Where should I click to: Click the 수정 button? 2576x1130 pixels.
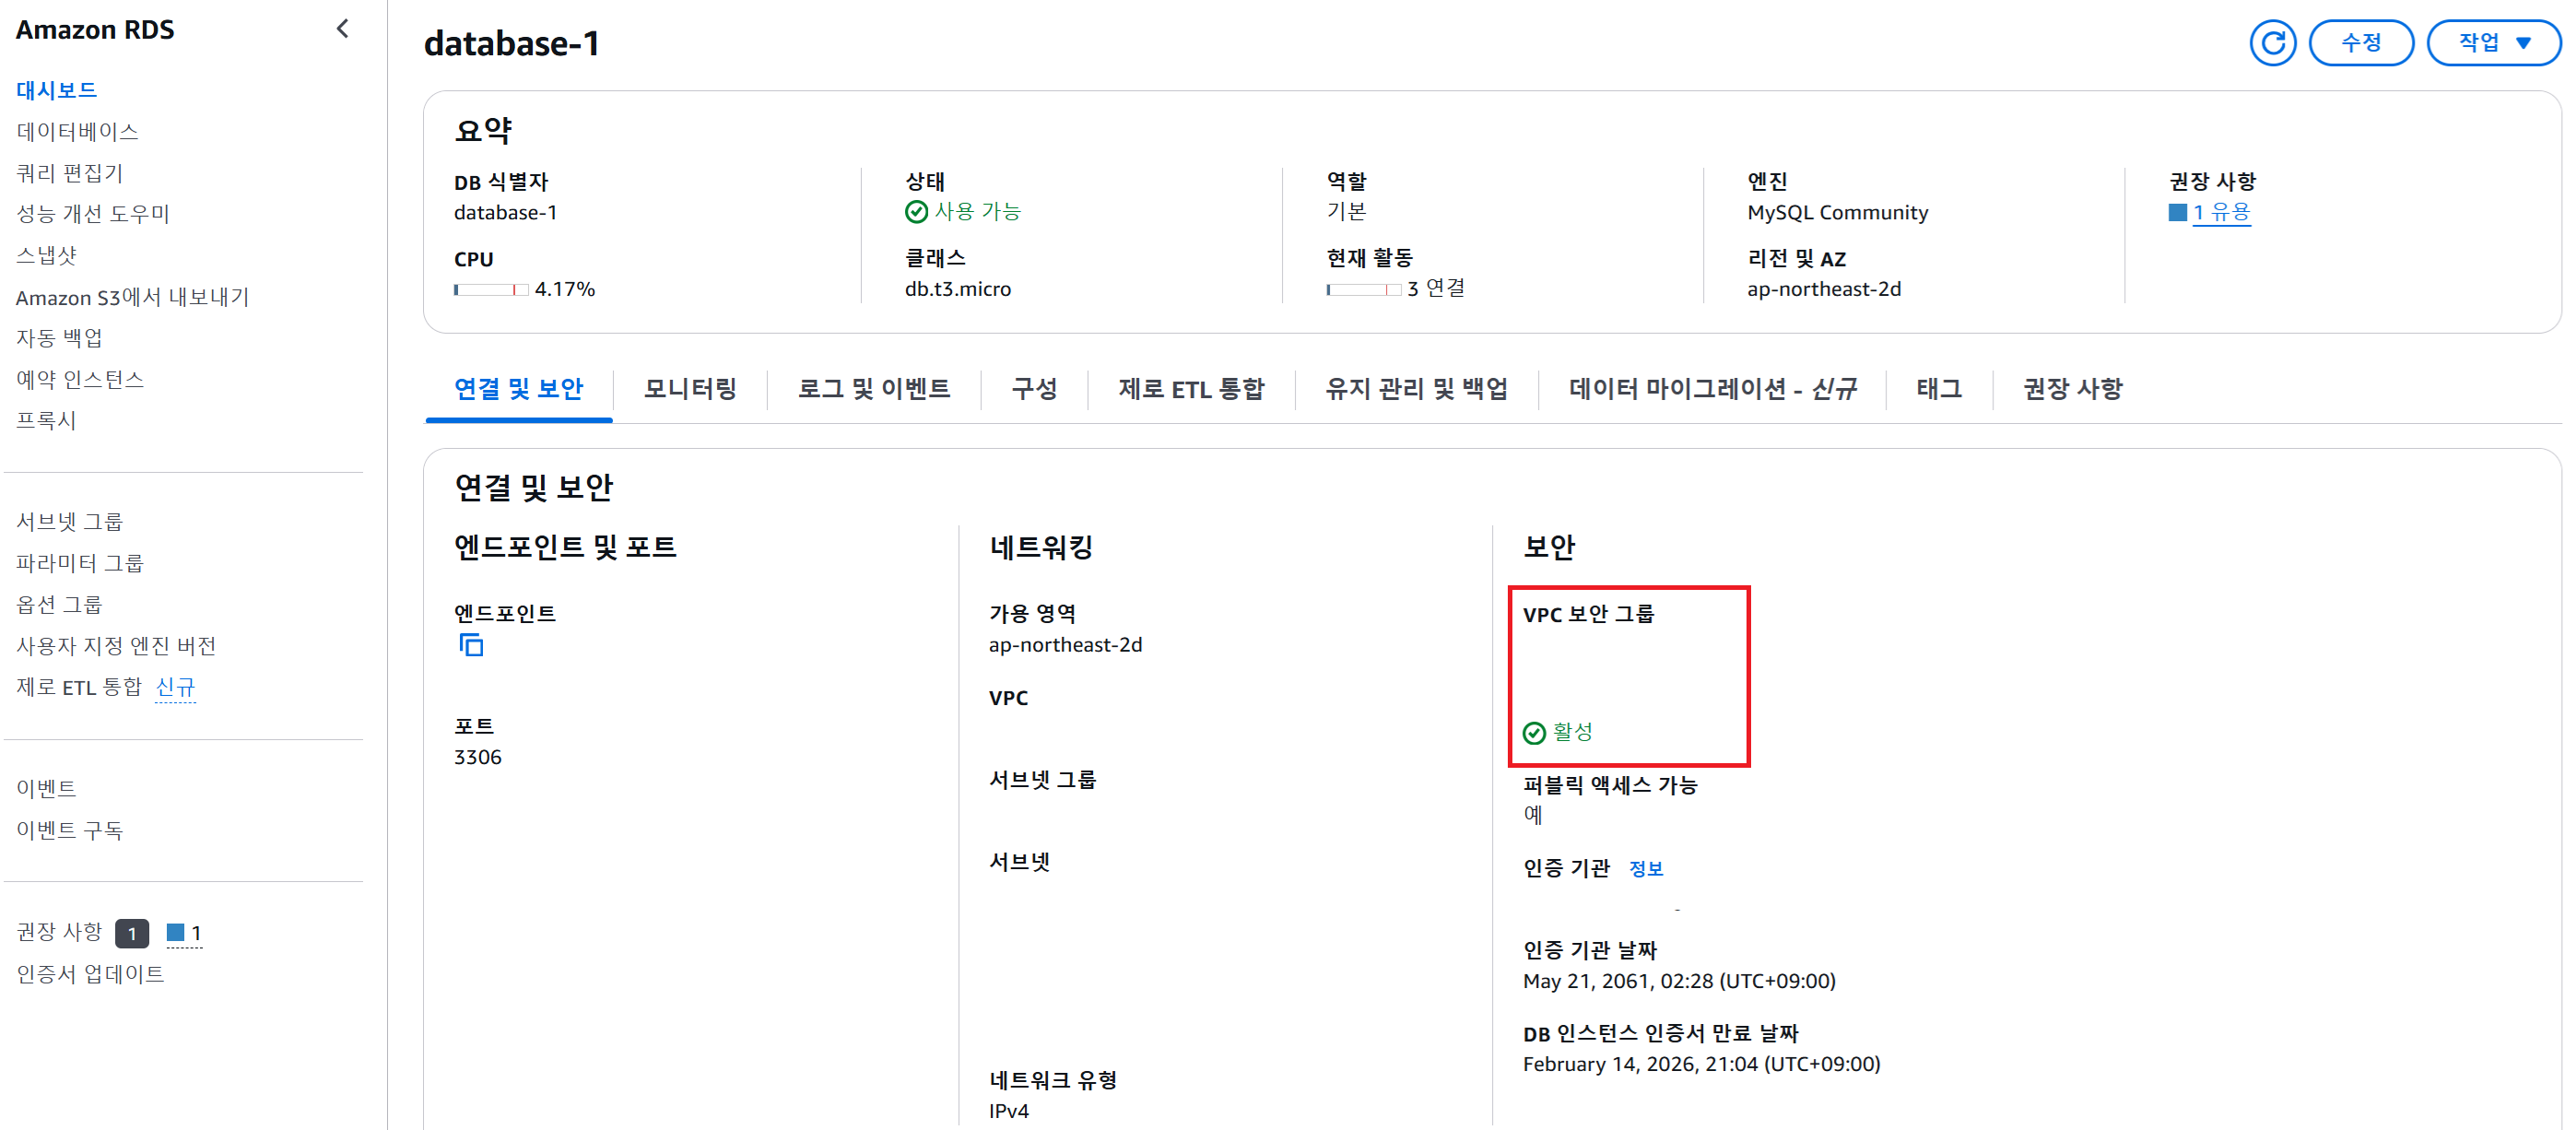click(x=2361, y=43)
